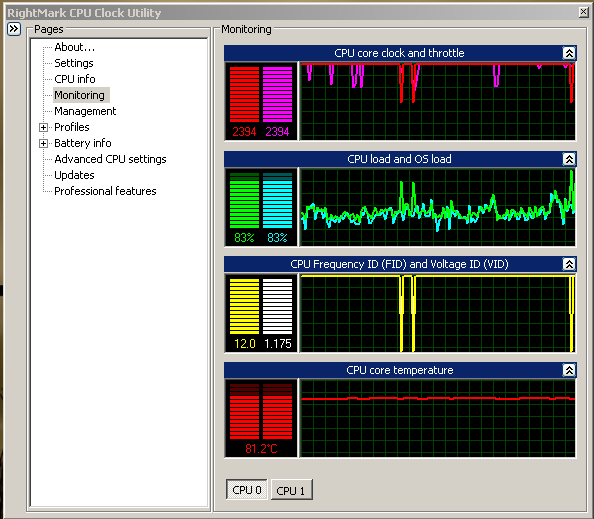Click the CPU Frequency ID (FID) and Voltage ID header
Screen dimensions: 594x519
pos(399,264)
